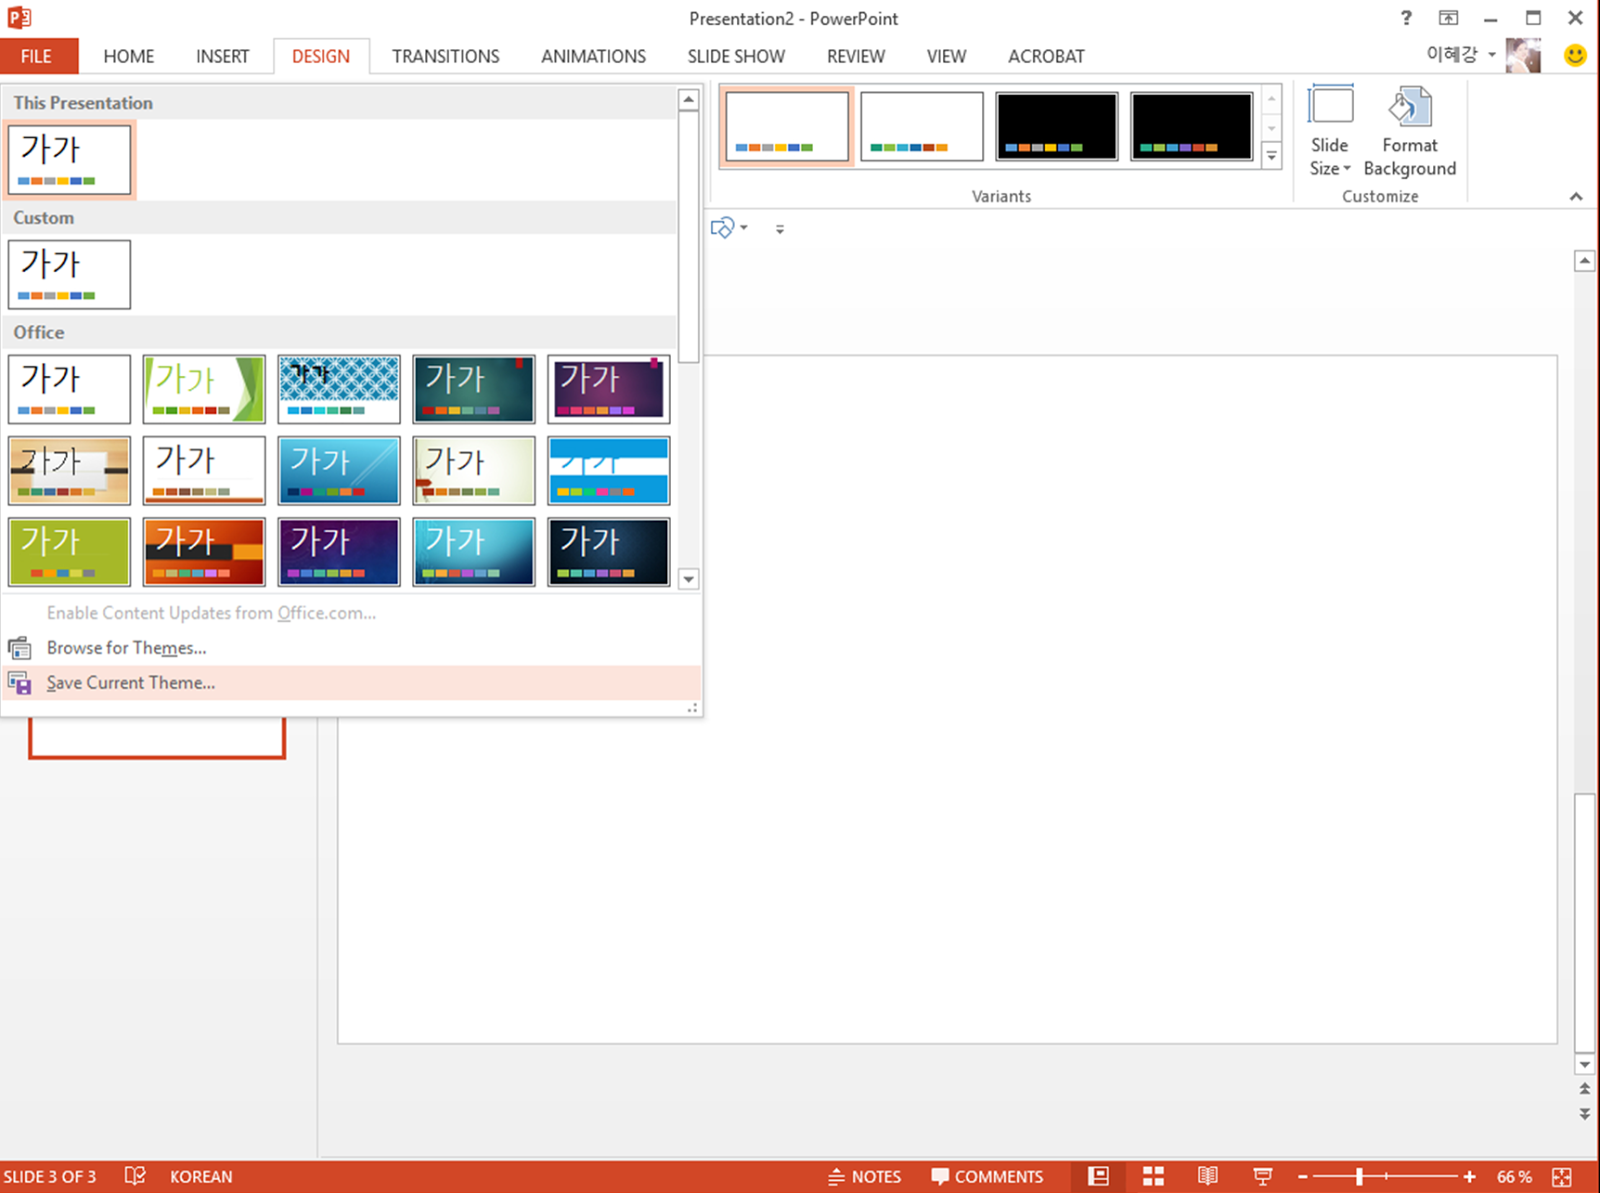Switch to Reading view

(1207, 1176)
